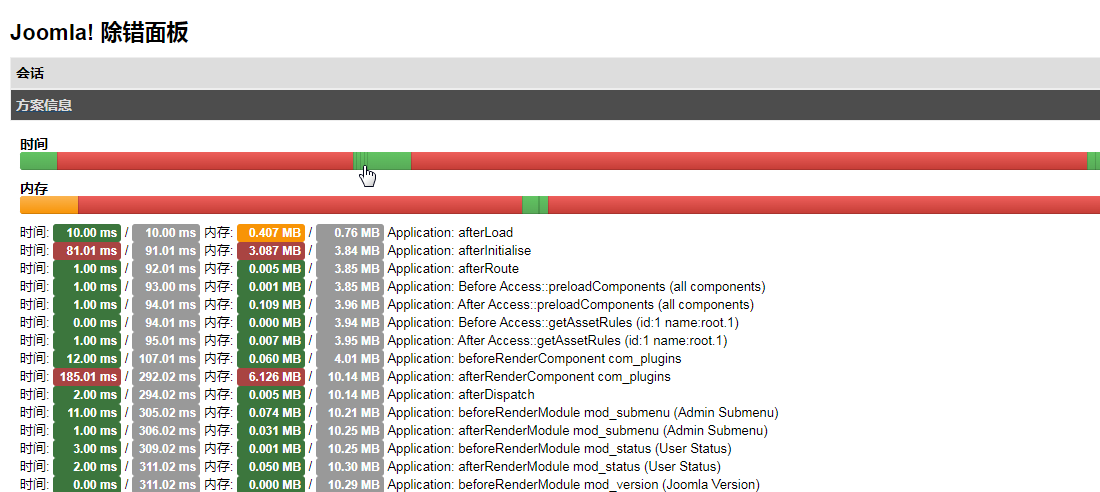
Task: Select the 91.01 ms cumulative time badge
Action: 166,251
